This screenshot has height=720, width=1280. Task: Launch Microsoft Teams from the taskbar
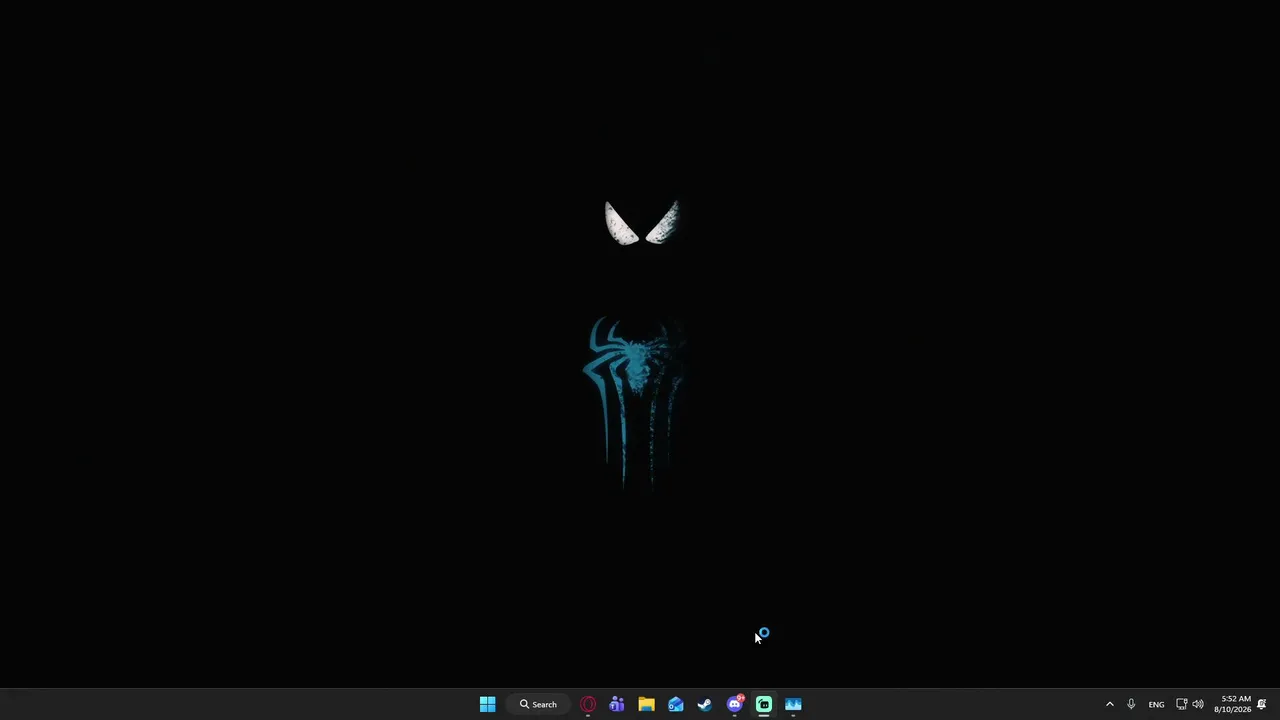[x=617, y=704]
